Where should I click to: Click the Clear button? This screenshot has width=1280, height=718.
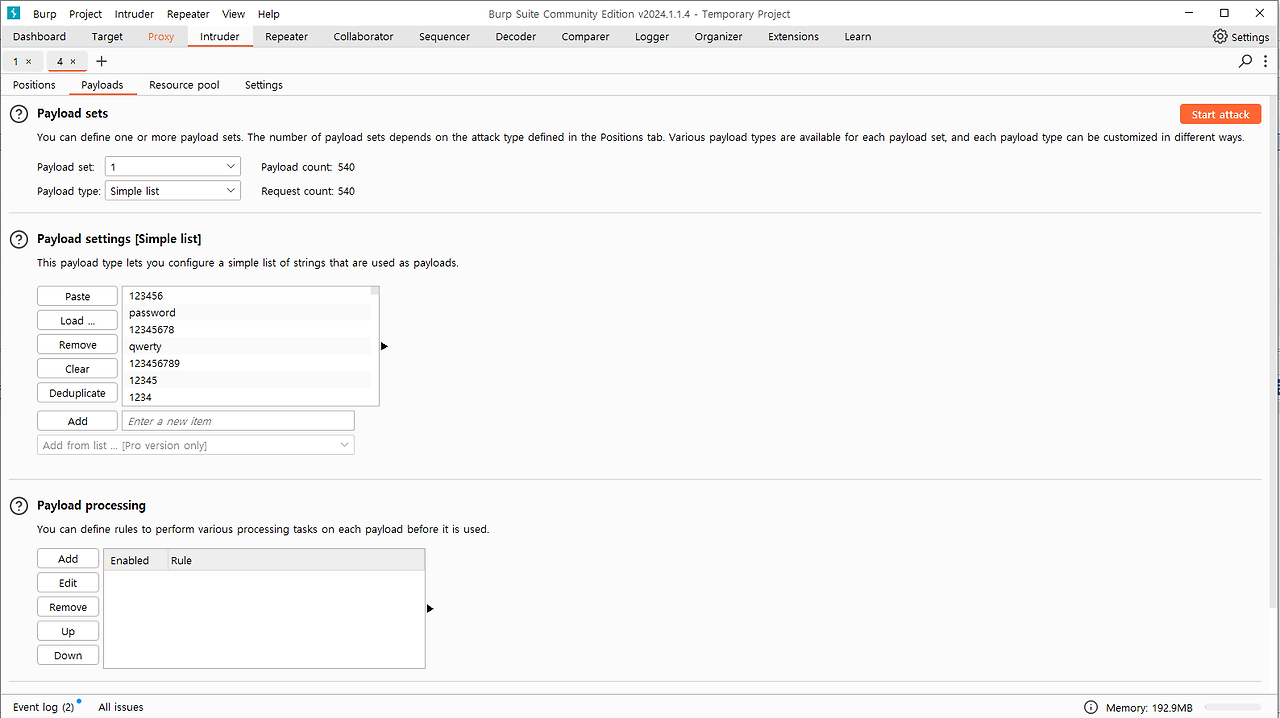77,369
